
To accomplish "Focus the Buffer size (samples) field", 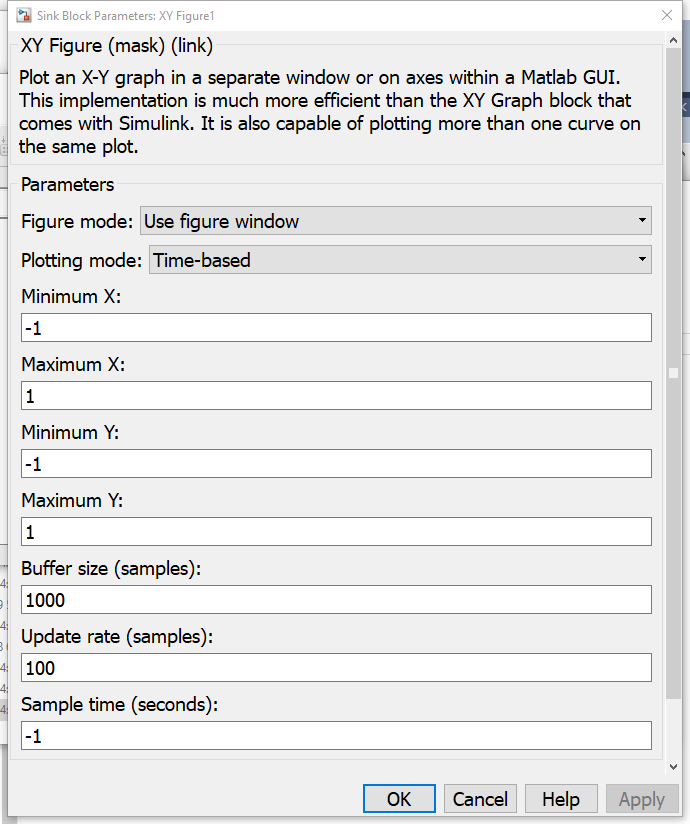I will [336, 600].
